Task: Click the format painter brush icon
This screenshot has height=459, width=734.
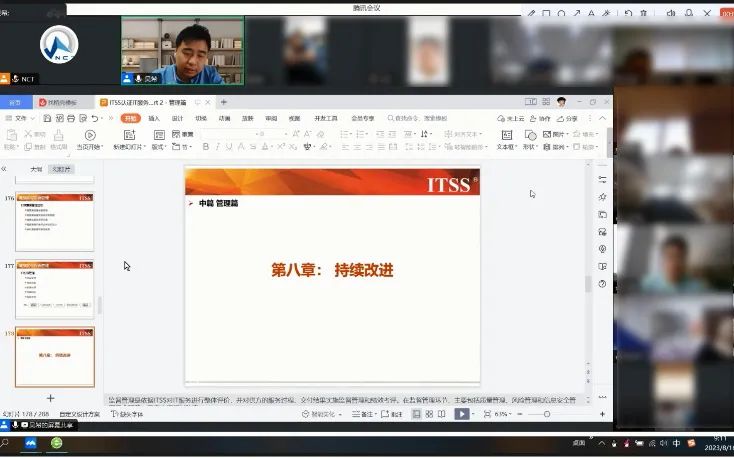Action: pos(59,135)
